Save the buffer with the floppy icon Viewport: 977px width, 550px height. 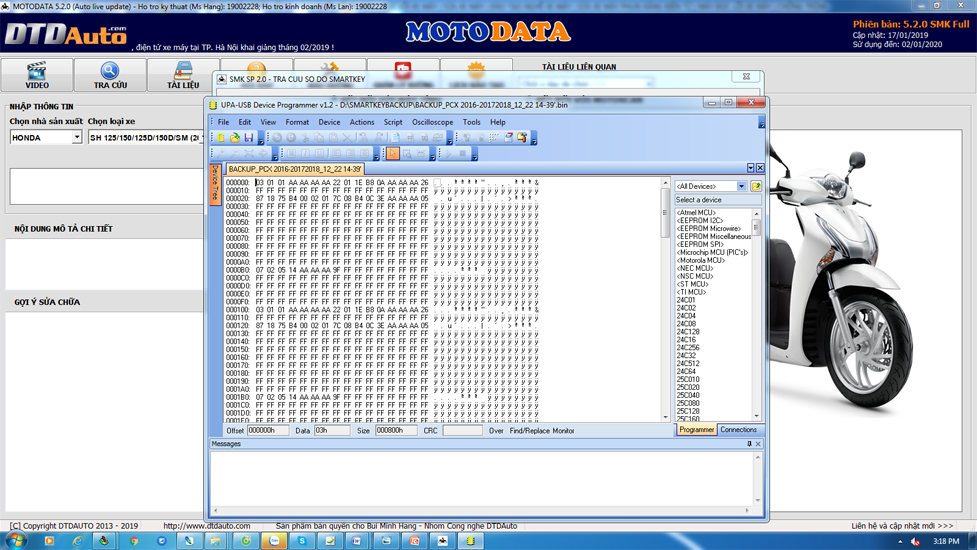tap(249, 138)
